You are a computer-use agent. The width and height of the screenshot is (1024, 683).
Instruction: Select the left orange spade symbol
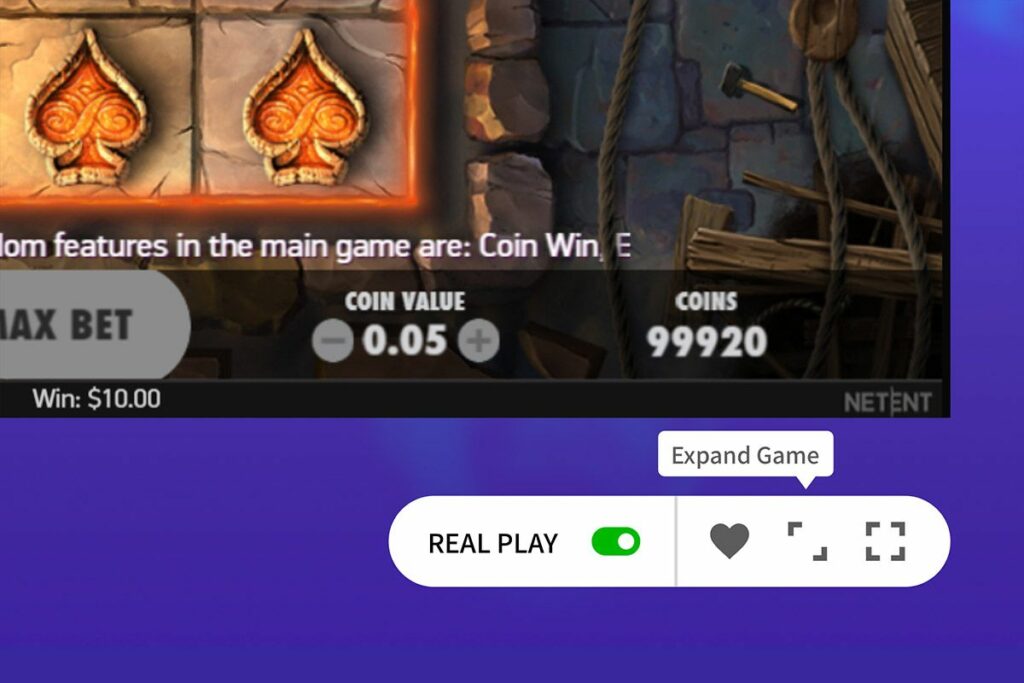pyautogui.click(x=88, y=108)
